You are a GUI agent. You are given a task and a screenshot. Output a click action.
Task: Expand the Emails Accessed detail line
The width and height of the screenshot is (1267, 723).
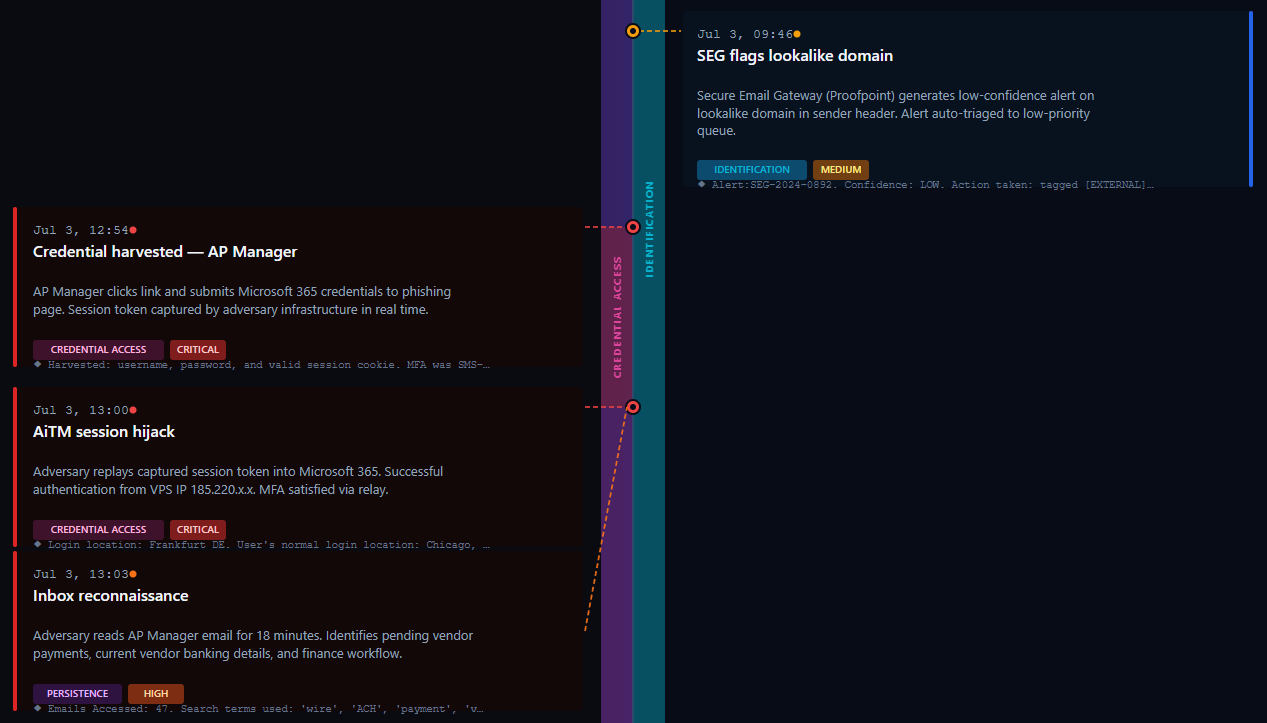coord(259,709)
